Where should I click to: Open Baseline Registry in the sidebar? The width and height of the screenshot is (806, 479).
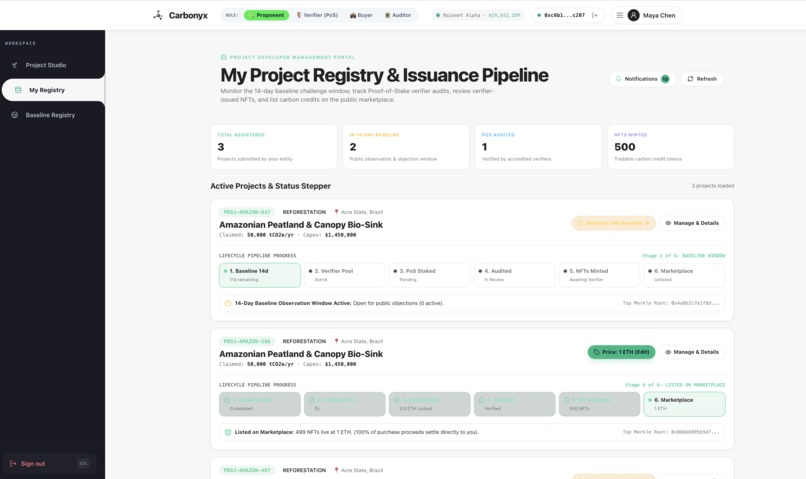[x=52, y=115]
